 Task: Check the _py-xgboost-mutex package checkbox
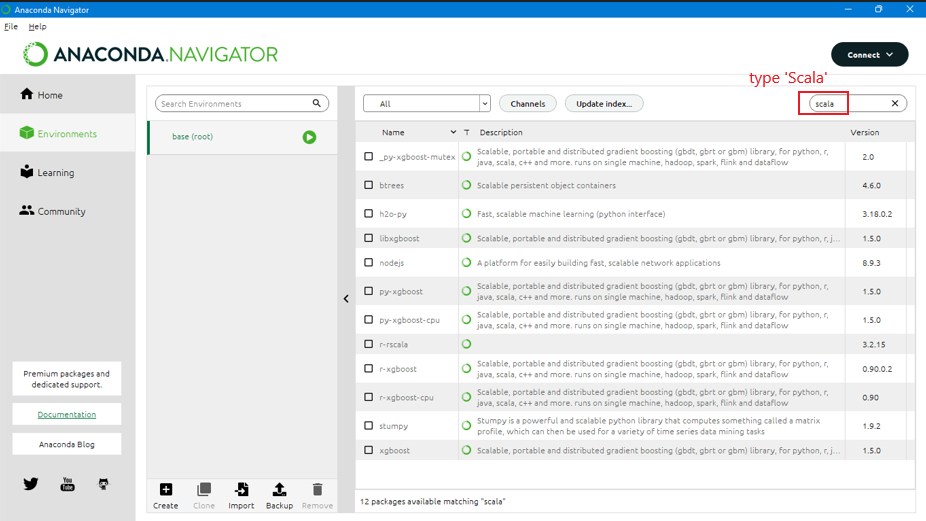tap(369, 157)
